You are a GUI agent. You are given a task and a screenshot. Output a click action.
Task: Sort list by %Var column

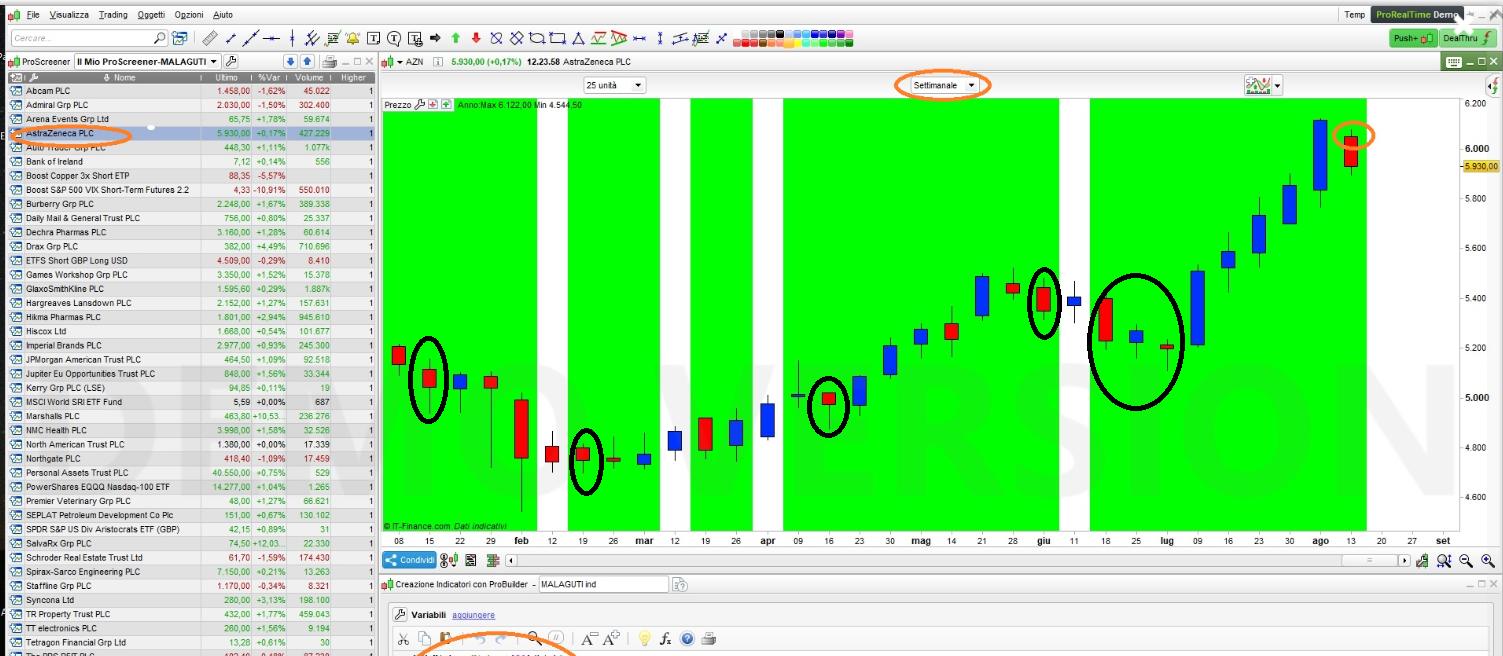[x=269, y=77]
